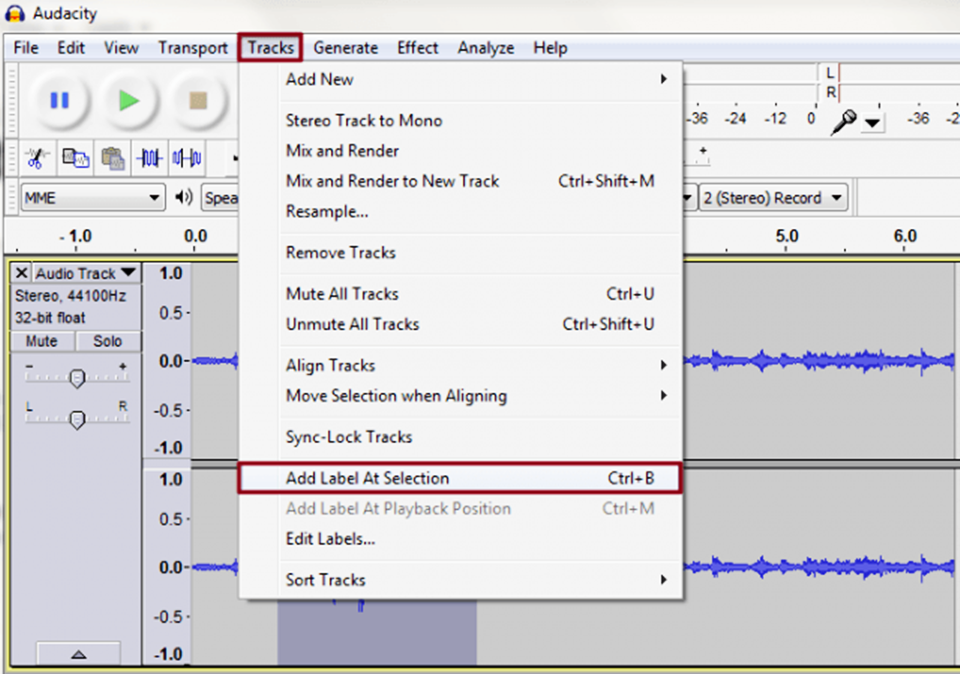
Task: Select Add Label At Selection
Action: tap(460, 478)
